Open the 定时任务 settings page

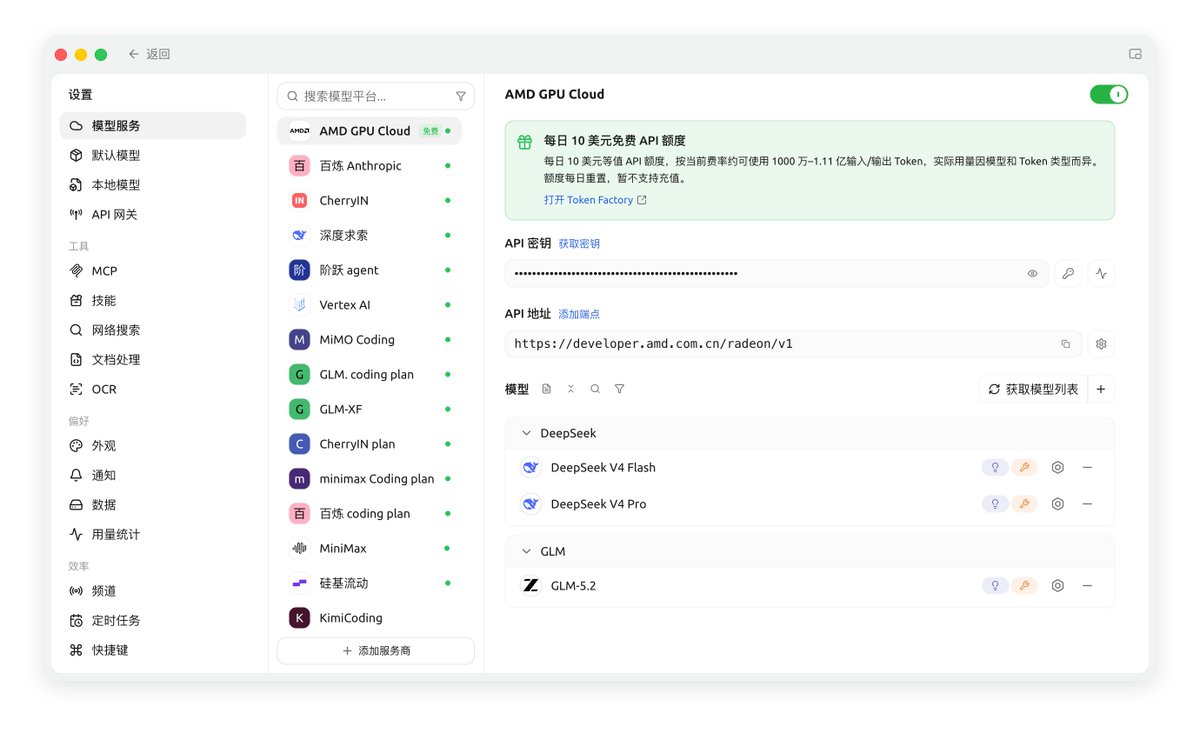[153, 620]
